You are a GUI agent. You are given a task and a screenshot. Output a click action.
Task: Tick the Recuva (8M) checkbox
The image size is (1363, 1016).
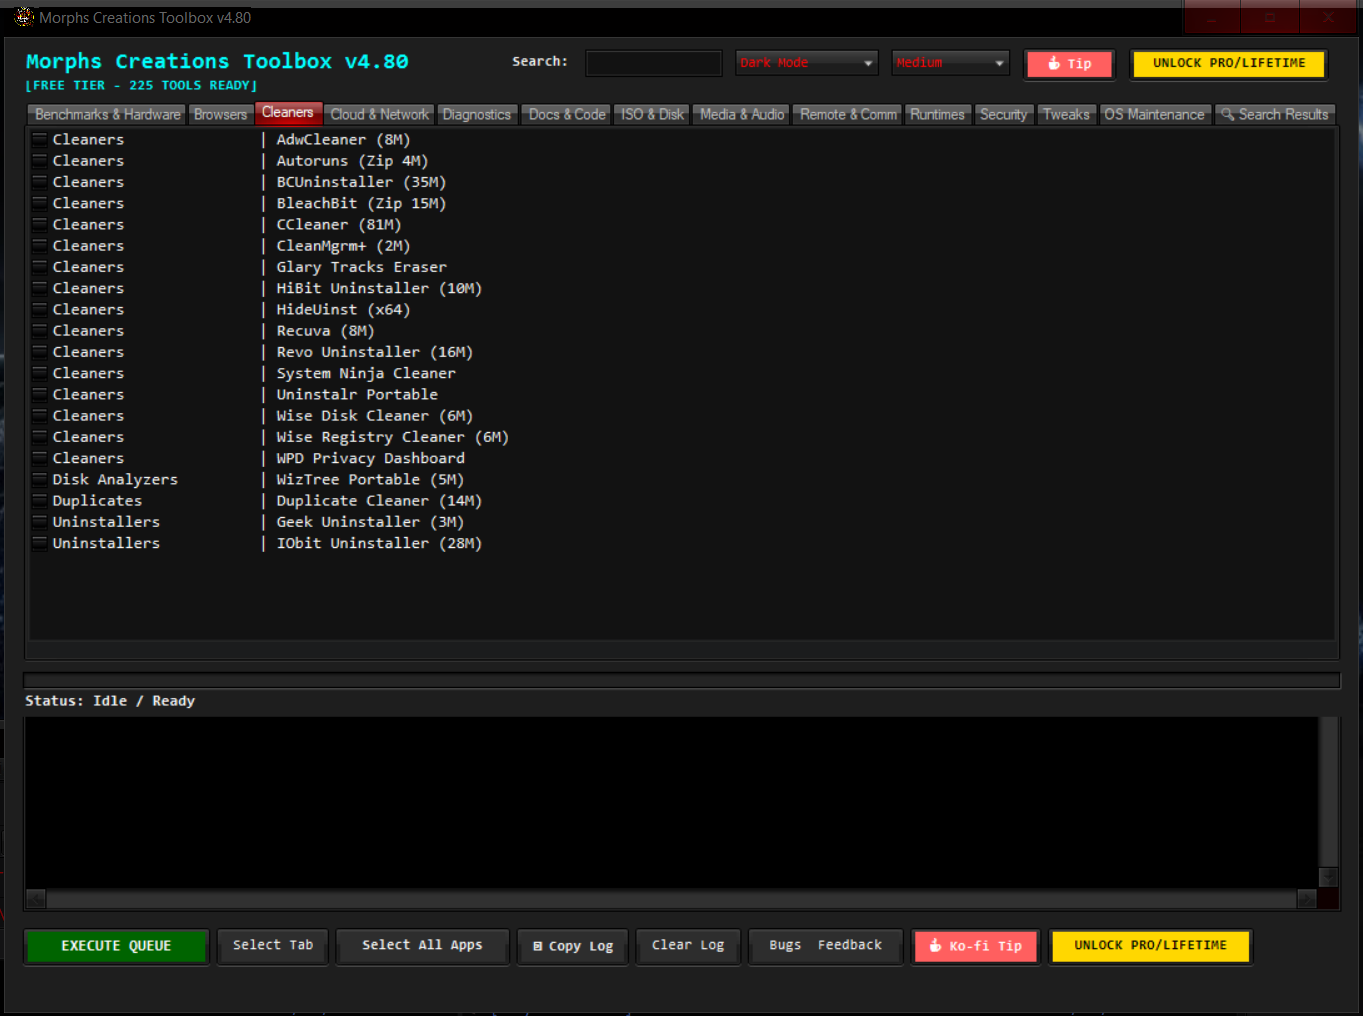[x=40, y=330]
